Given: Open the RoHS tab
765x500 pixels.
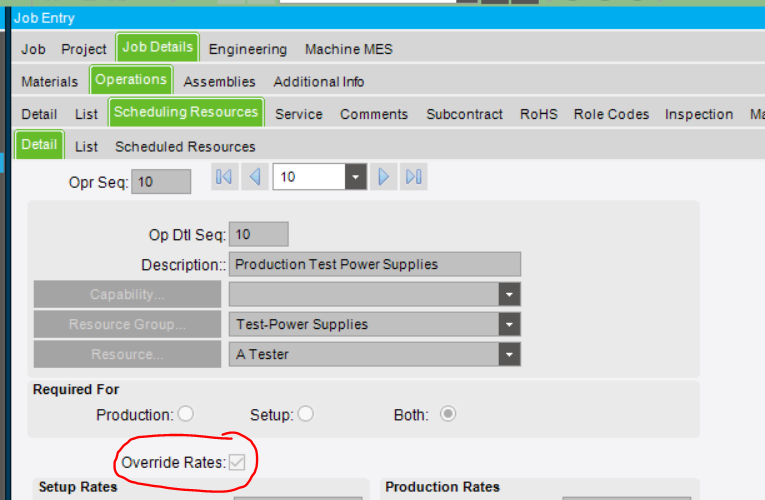Looking at the screenshot, I should 539,114.
